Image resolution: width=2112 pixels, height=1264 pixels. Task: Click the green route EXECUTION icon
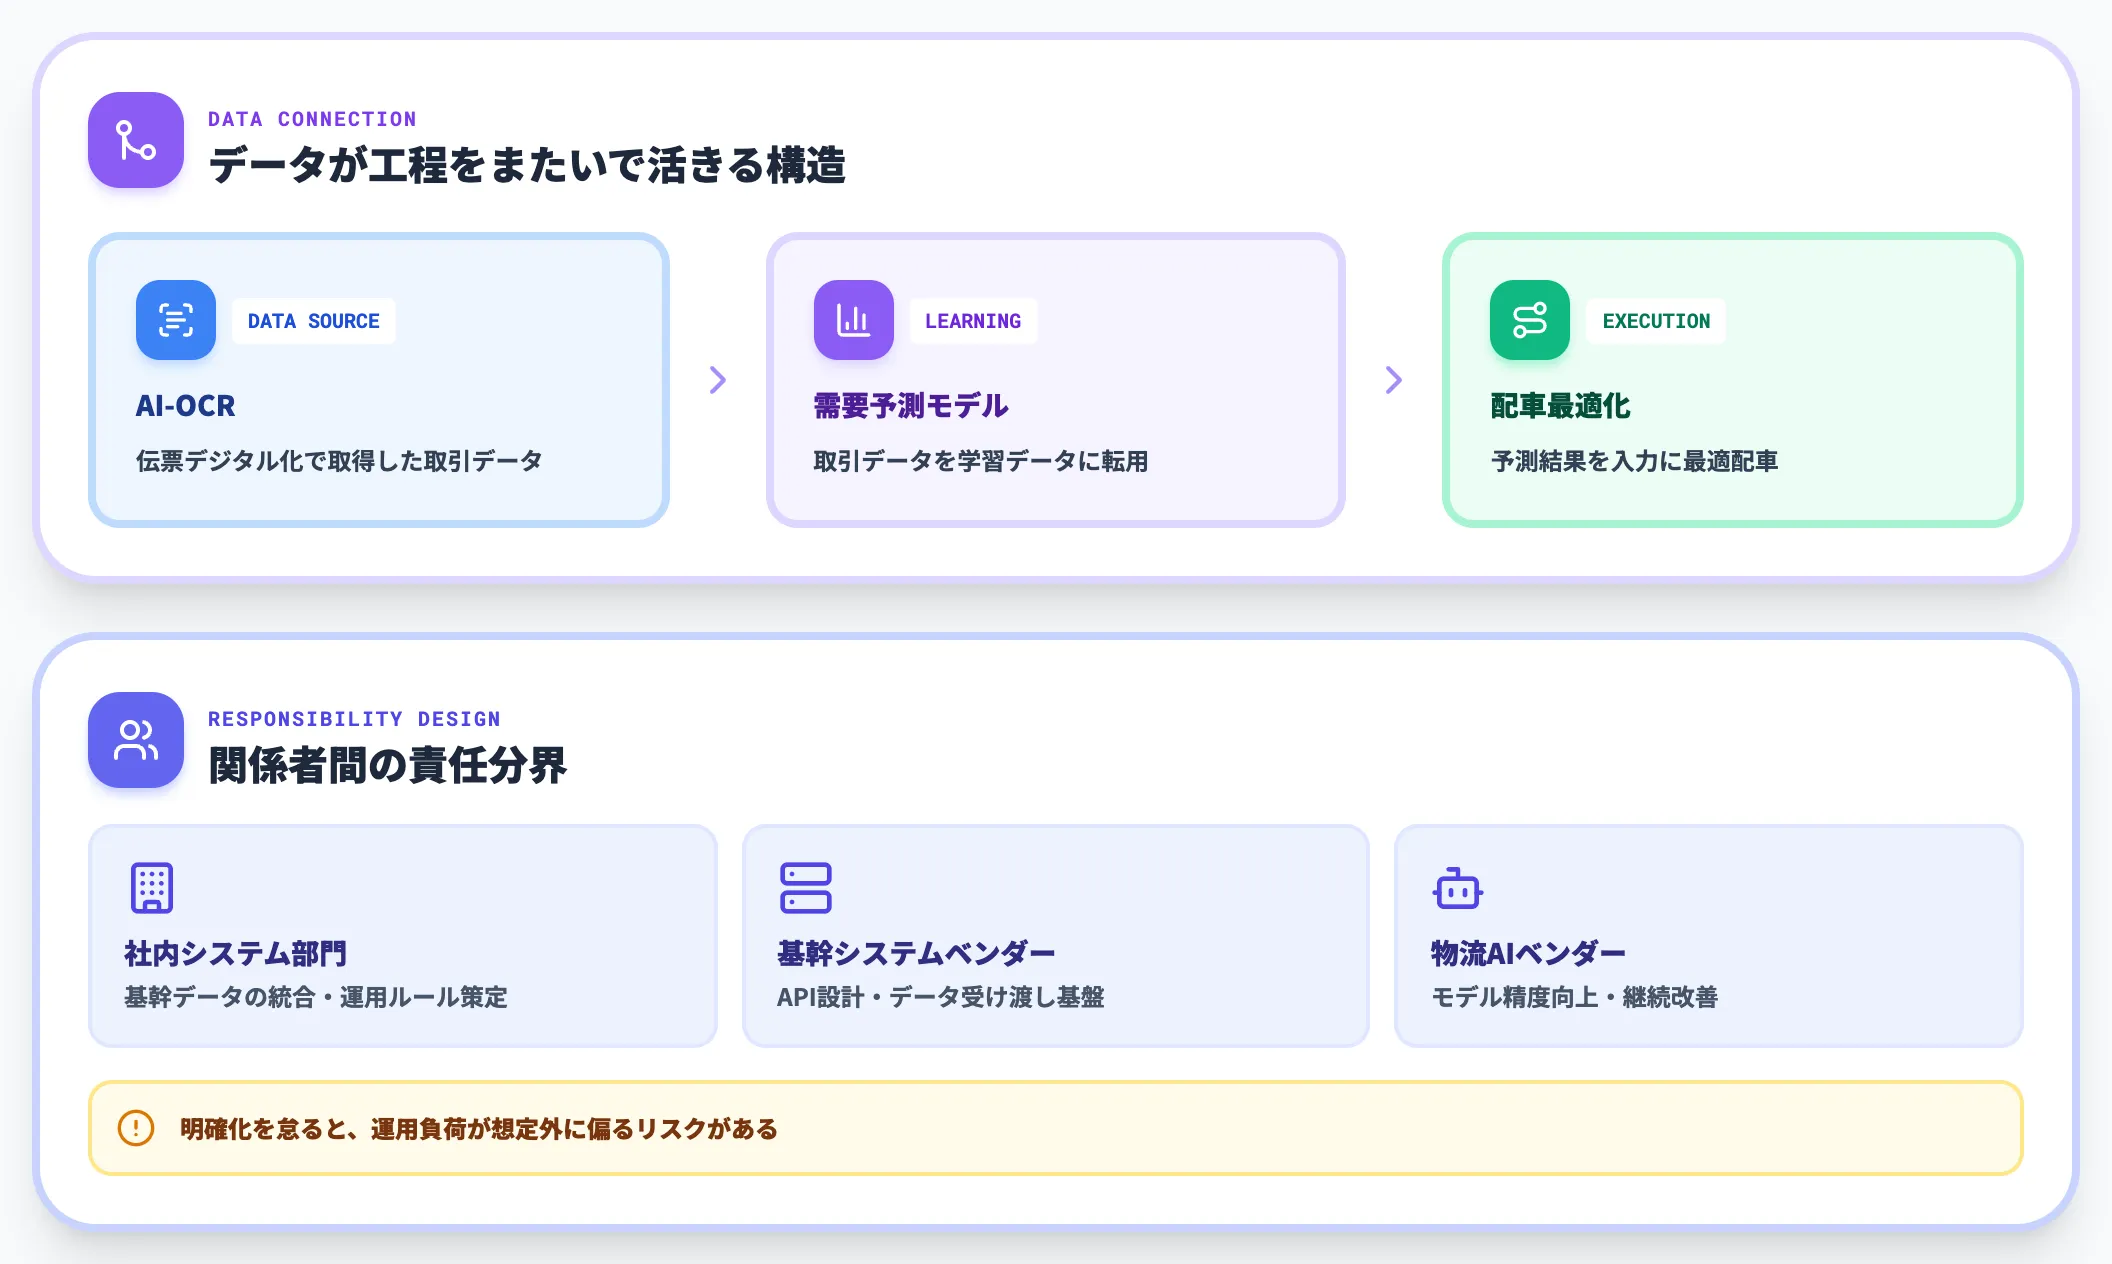(x=1530, y=320)
